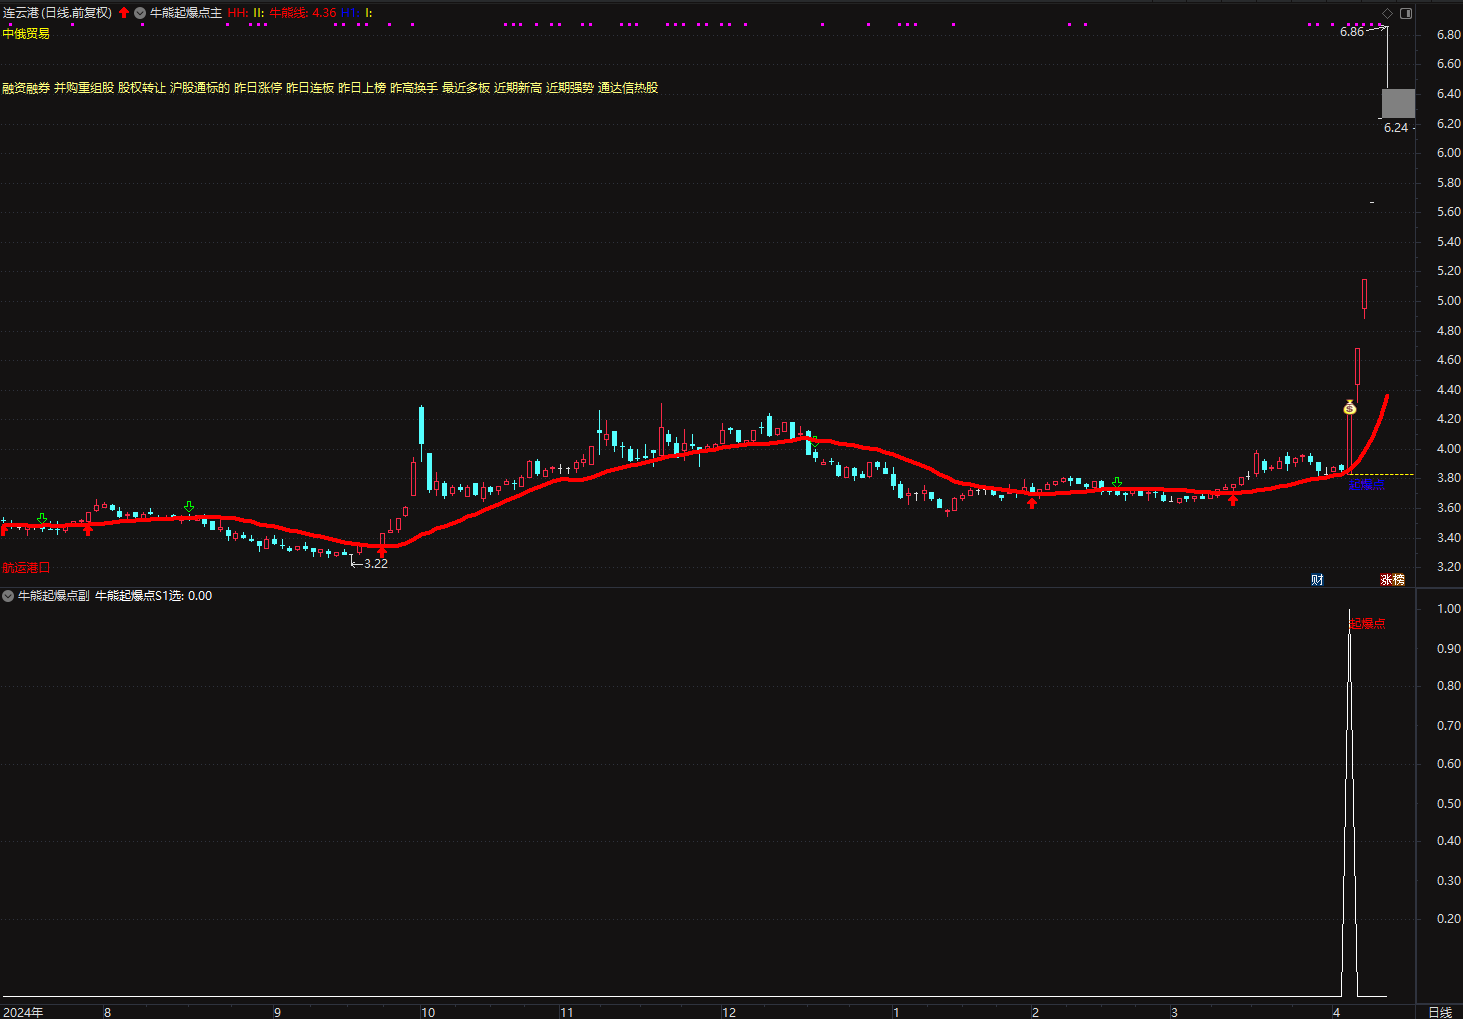This screenshot has height=1019, width=1463.
Task: Click the 牛熊起爆点S1选: 0.00 readout
Action: (x=153, y=596)
